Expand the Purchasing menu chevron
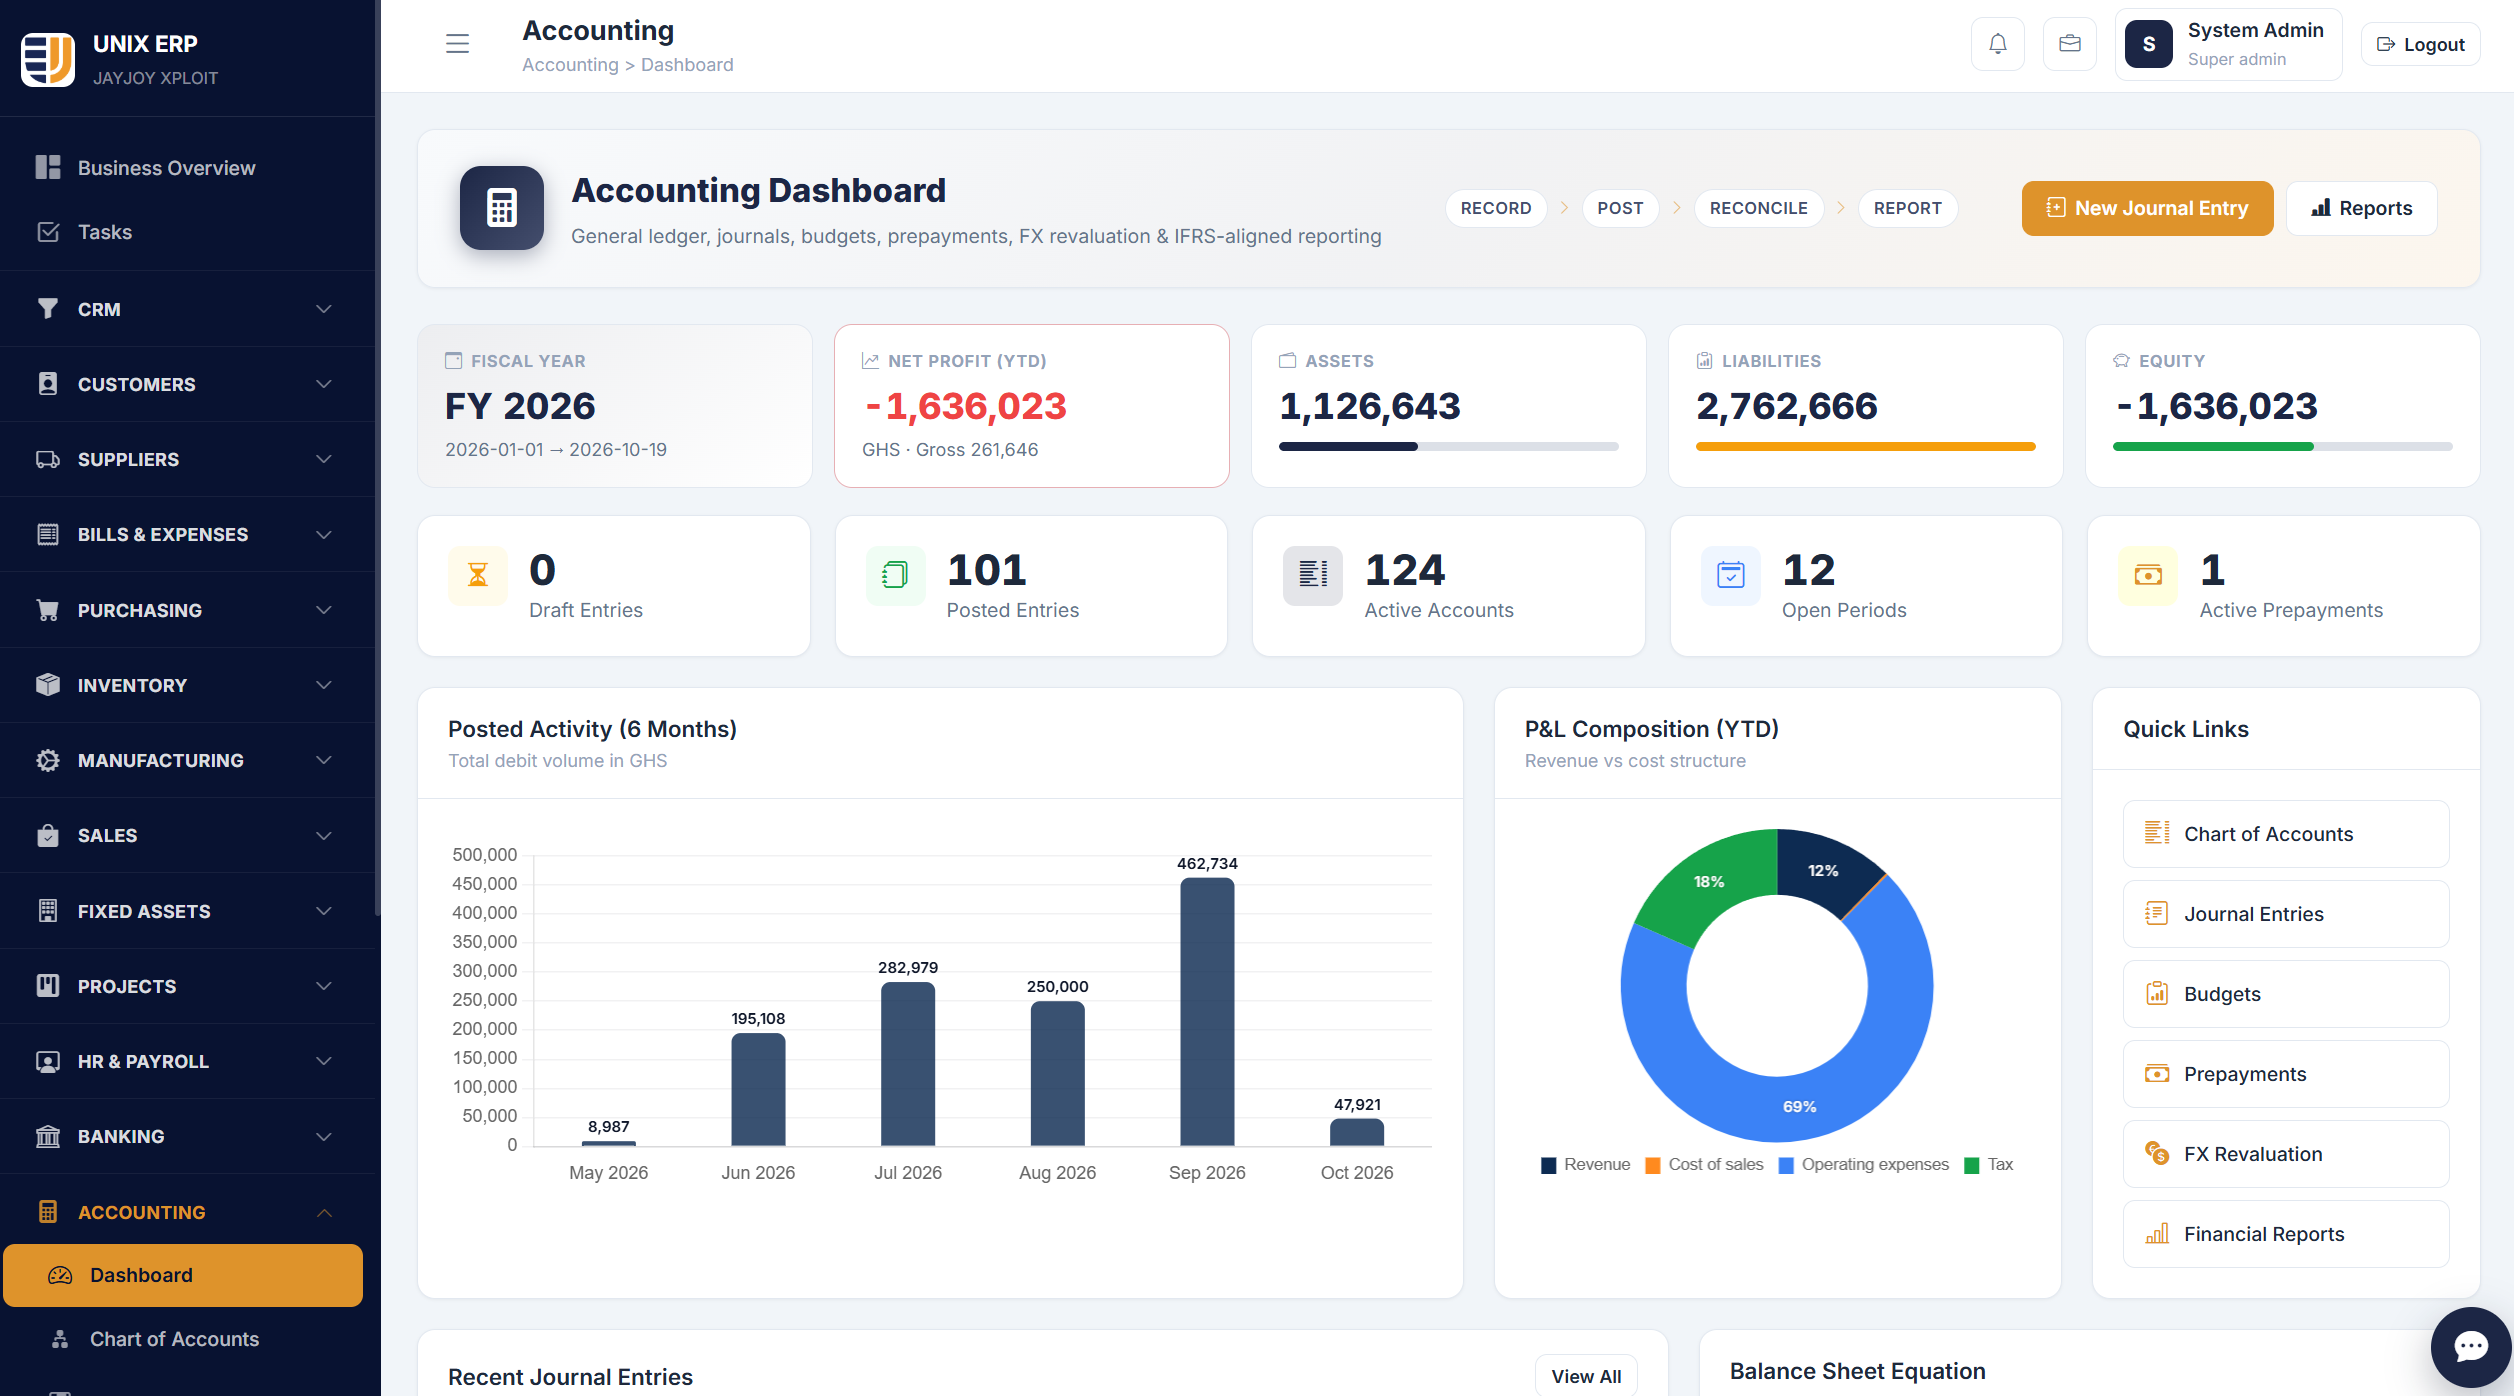 point(324,610)
